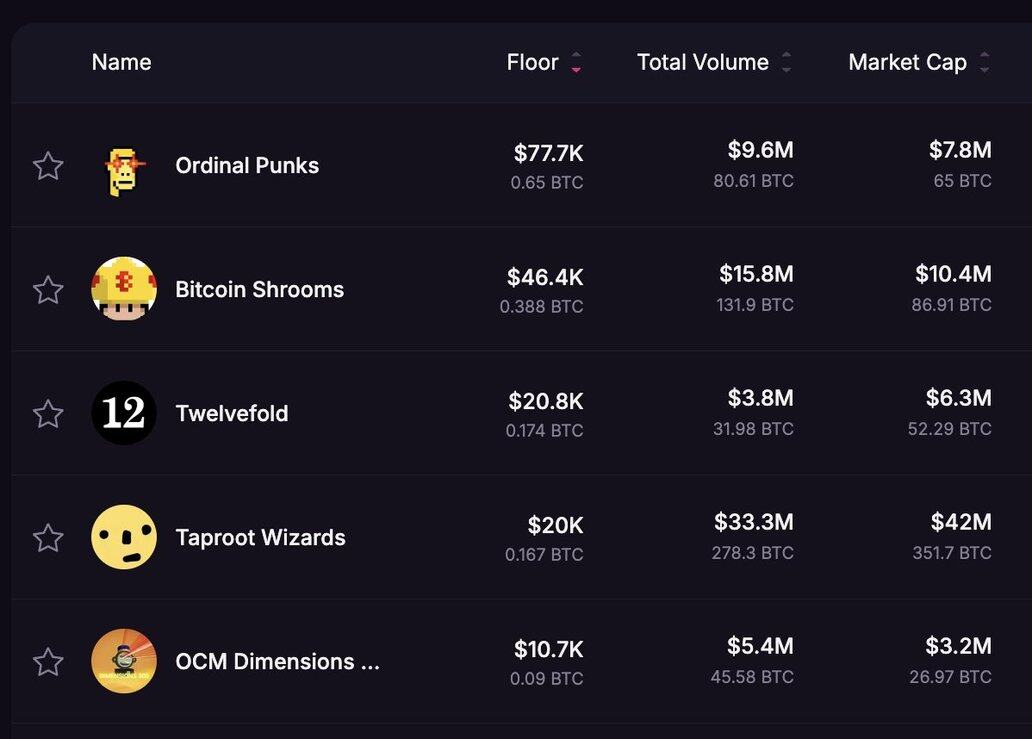
Task: Open the Taproot Wizards collection link
Action: (260, 538)
